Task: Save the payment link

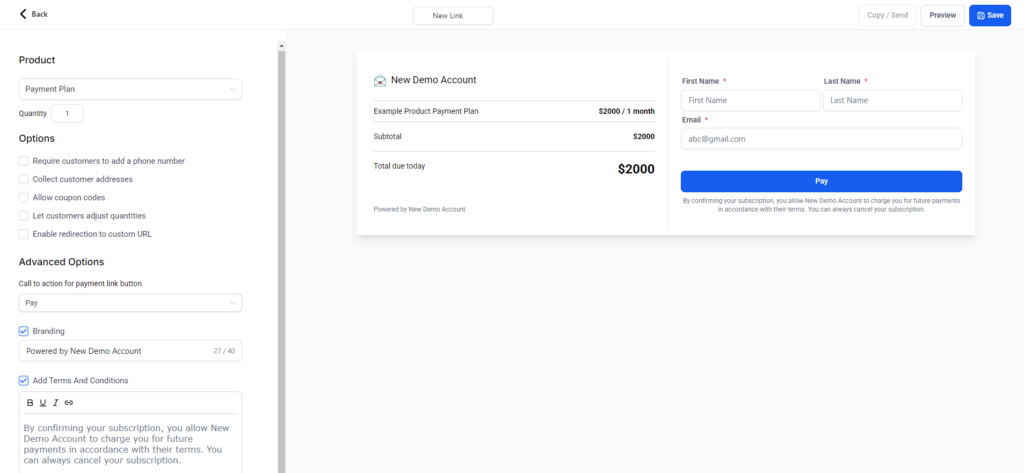Action: pyautogui.click(x=990, y=15)
